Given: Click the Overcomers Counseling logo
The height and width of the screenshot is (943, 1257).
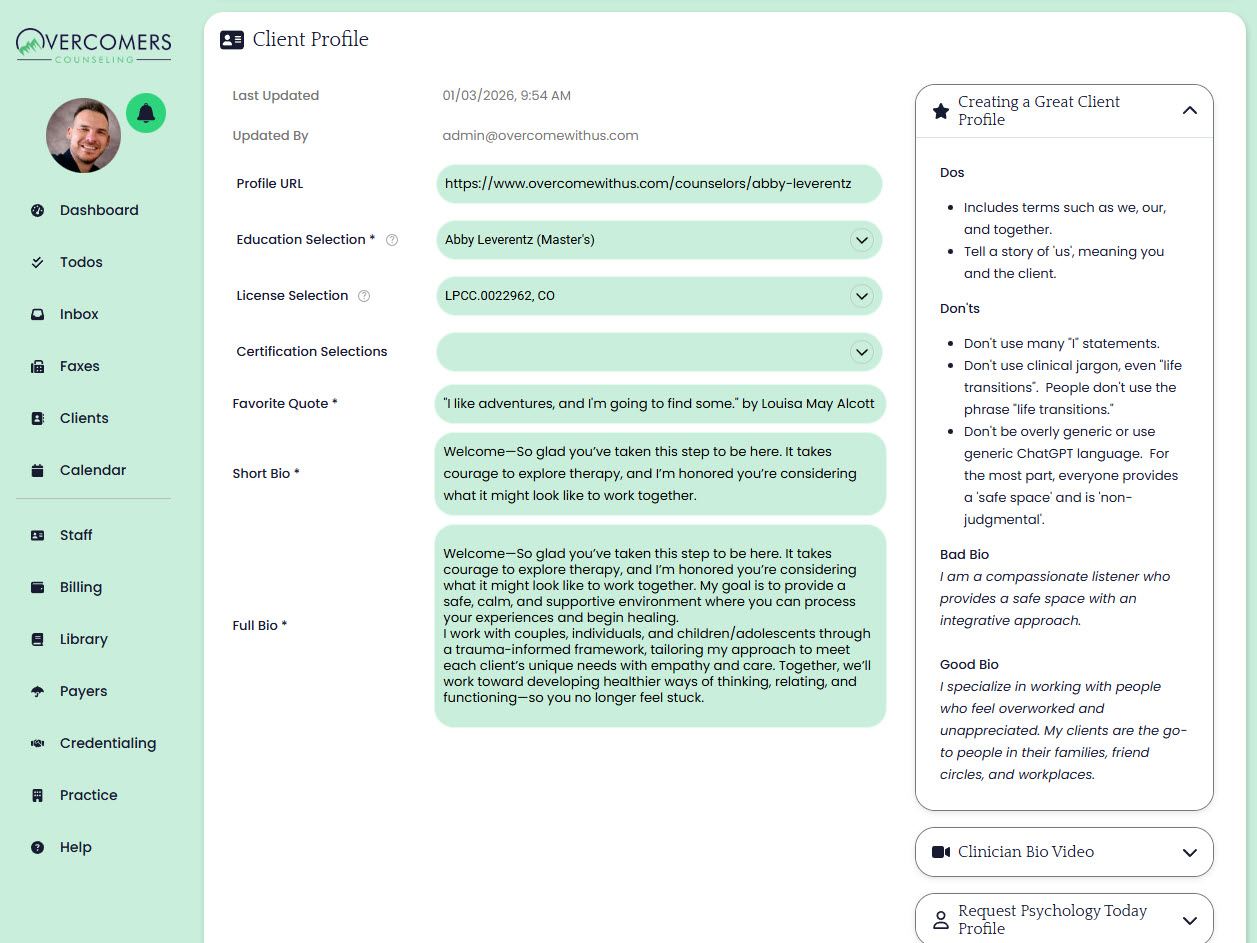Looking at the screenshot, I should (x=93, y=46).
